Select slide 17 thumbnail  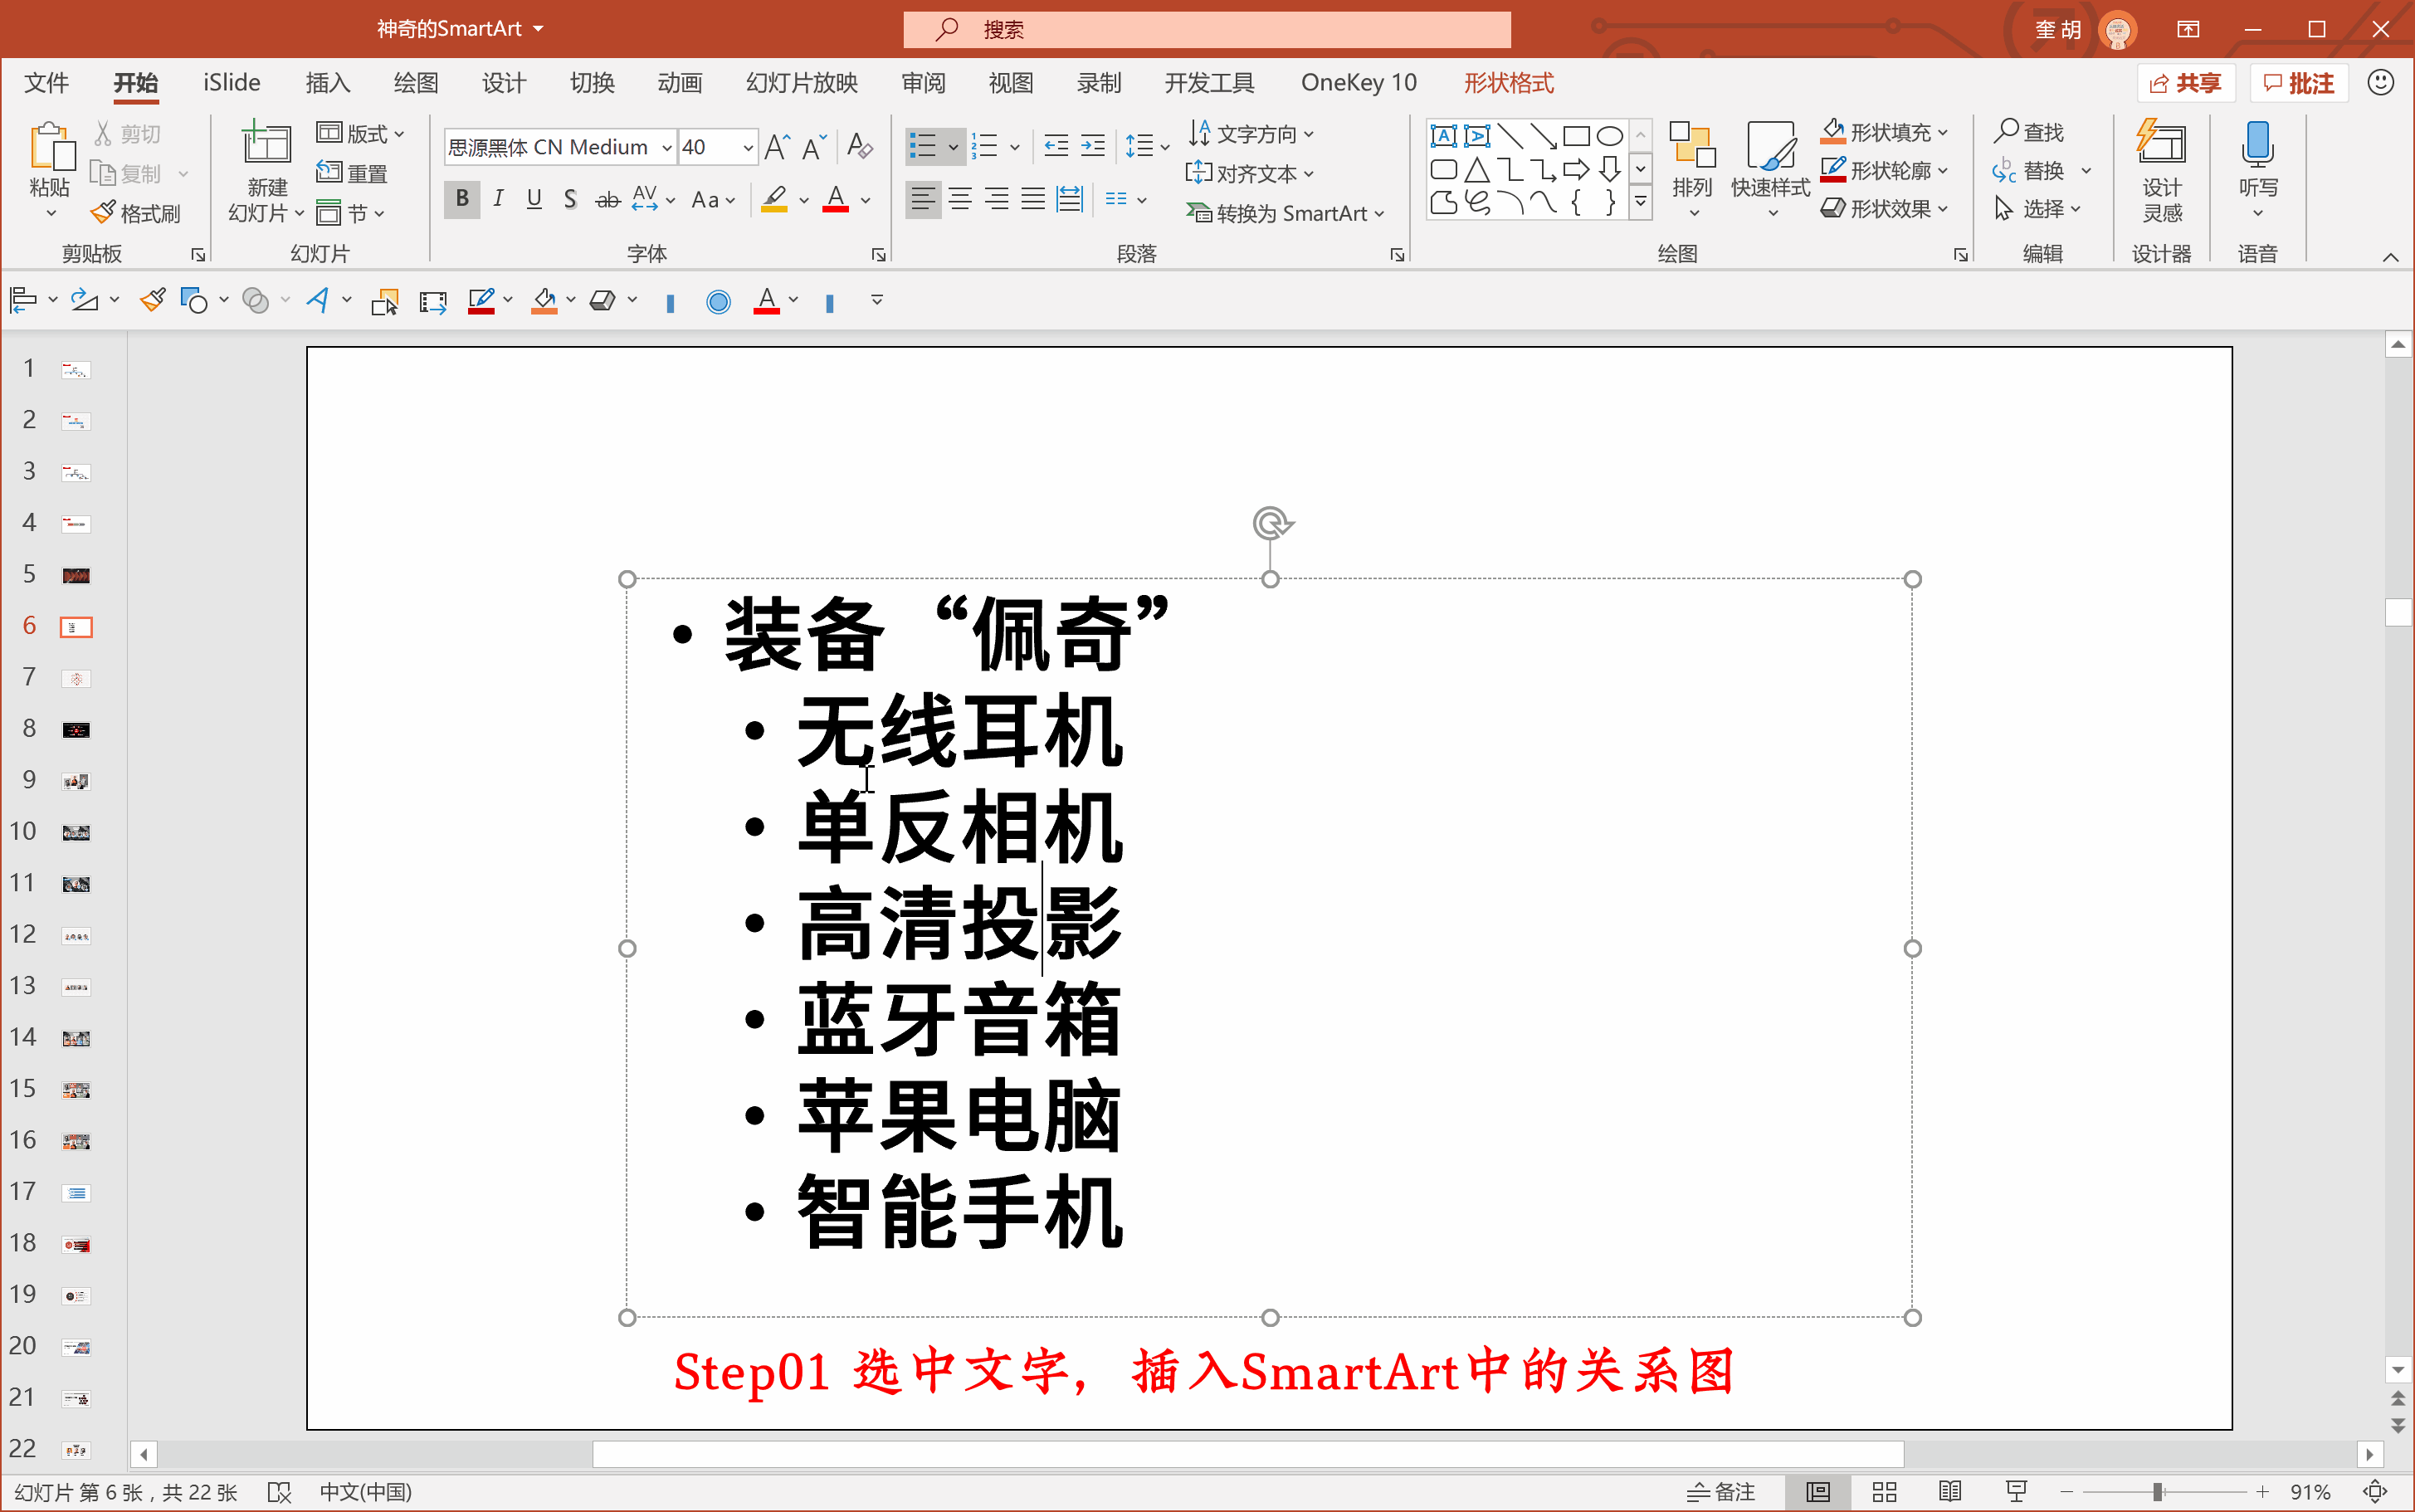pos(76,1192)
